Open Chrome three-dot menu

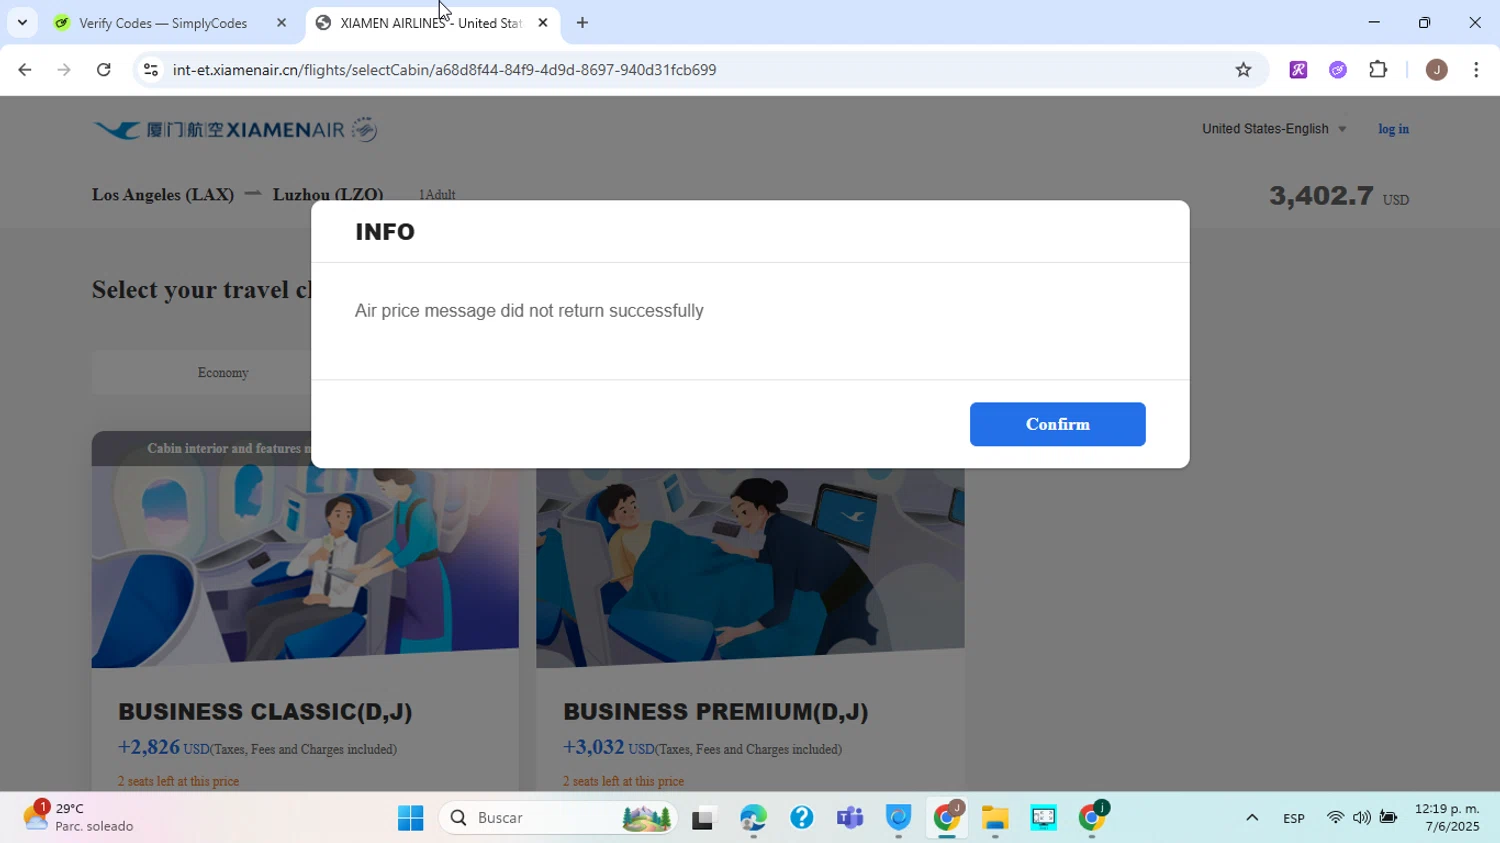coord(1476,70)
